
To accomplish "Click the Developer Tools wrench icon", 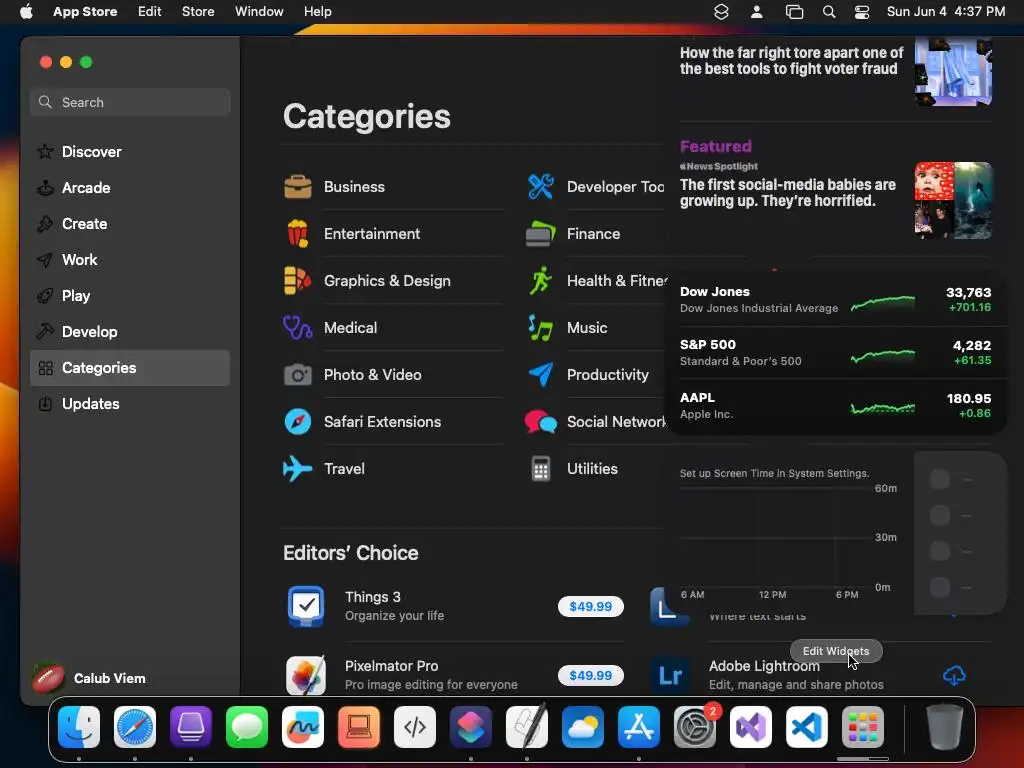I will tap(541, 187).
